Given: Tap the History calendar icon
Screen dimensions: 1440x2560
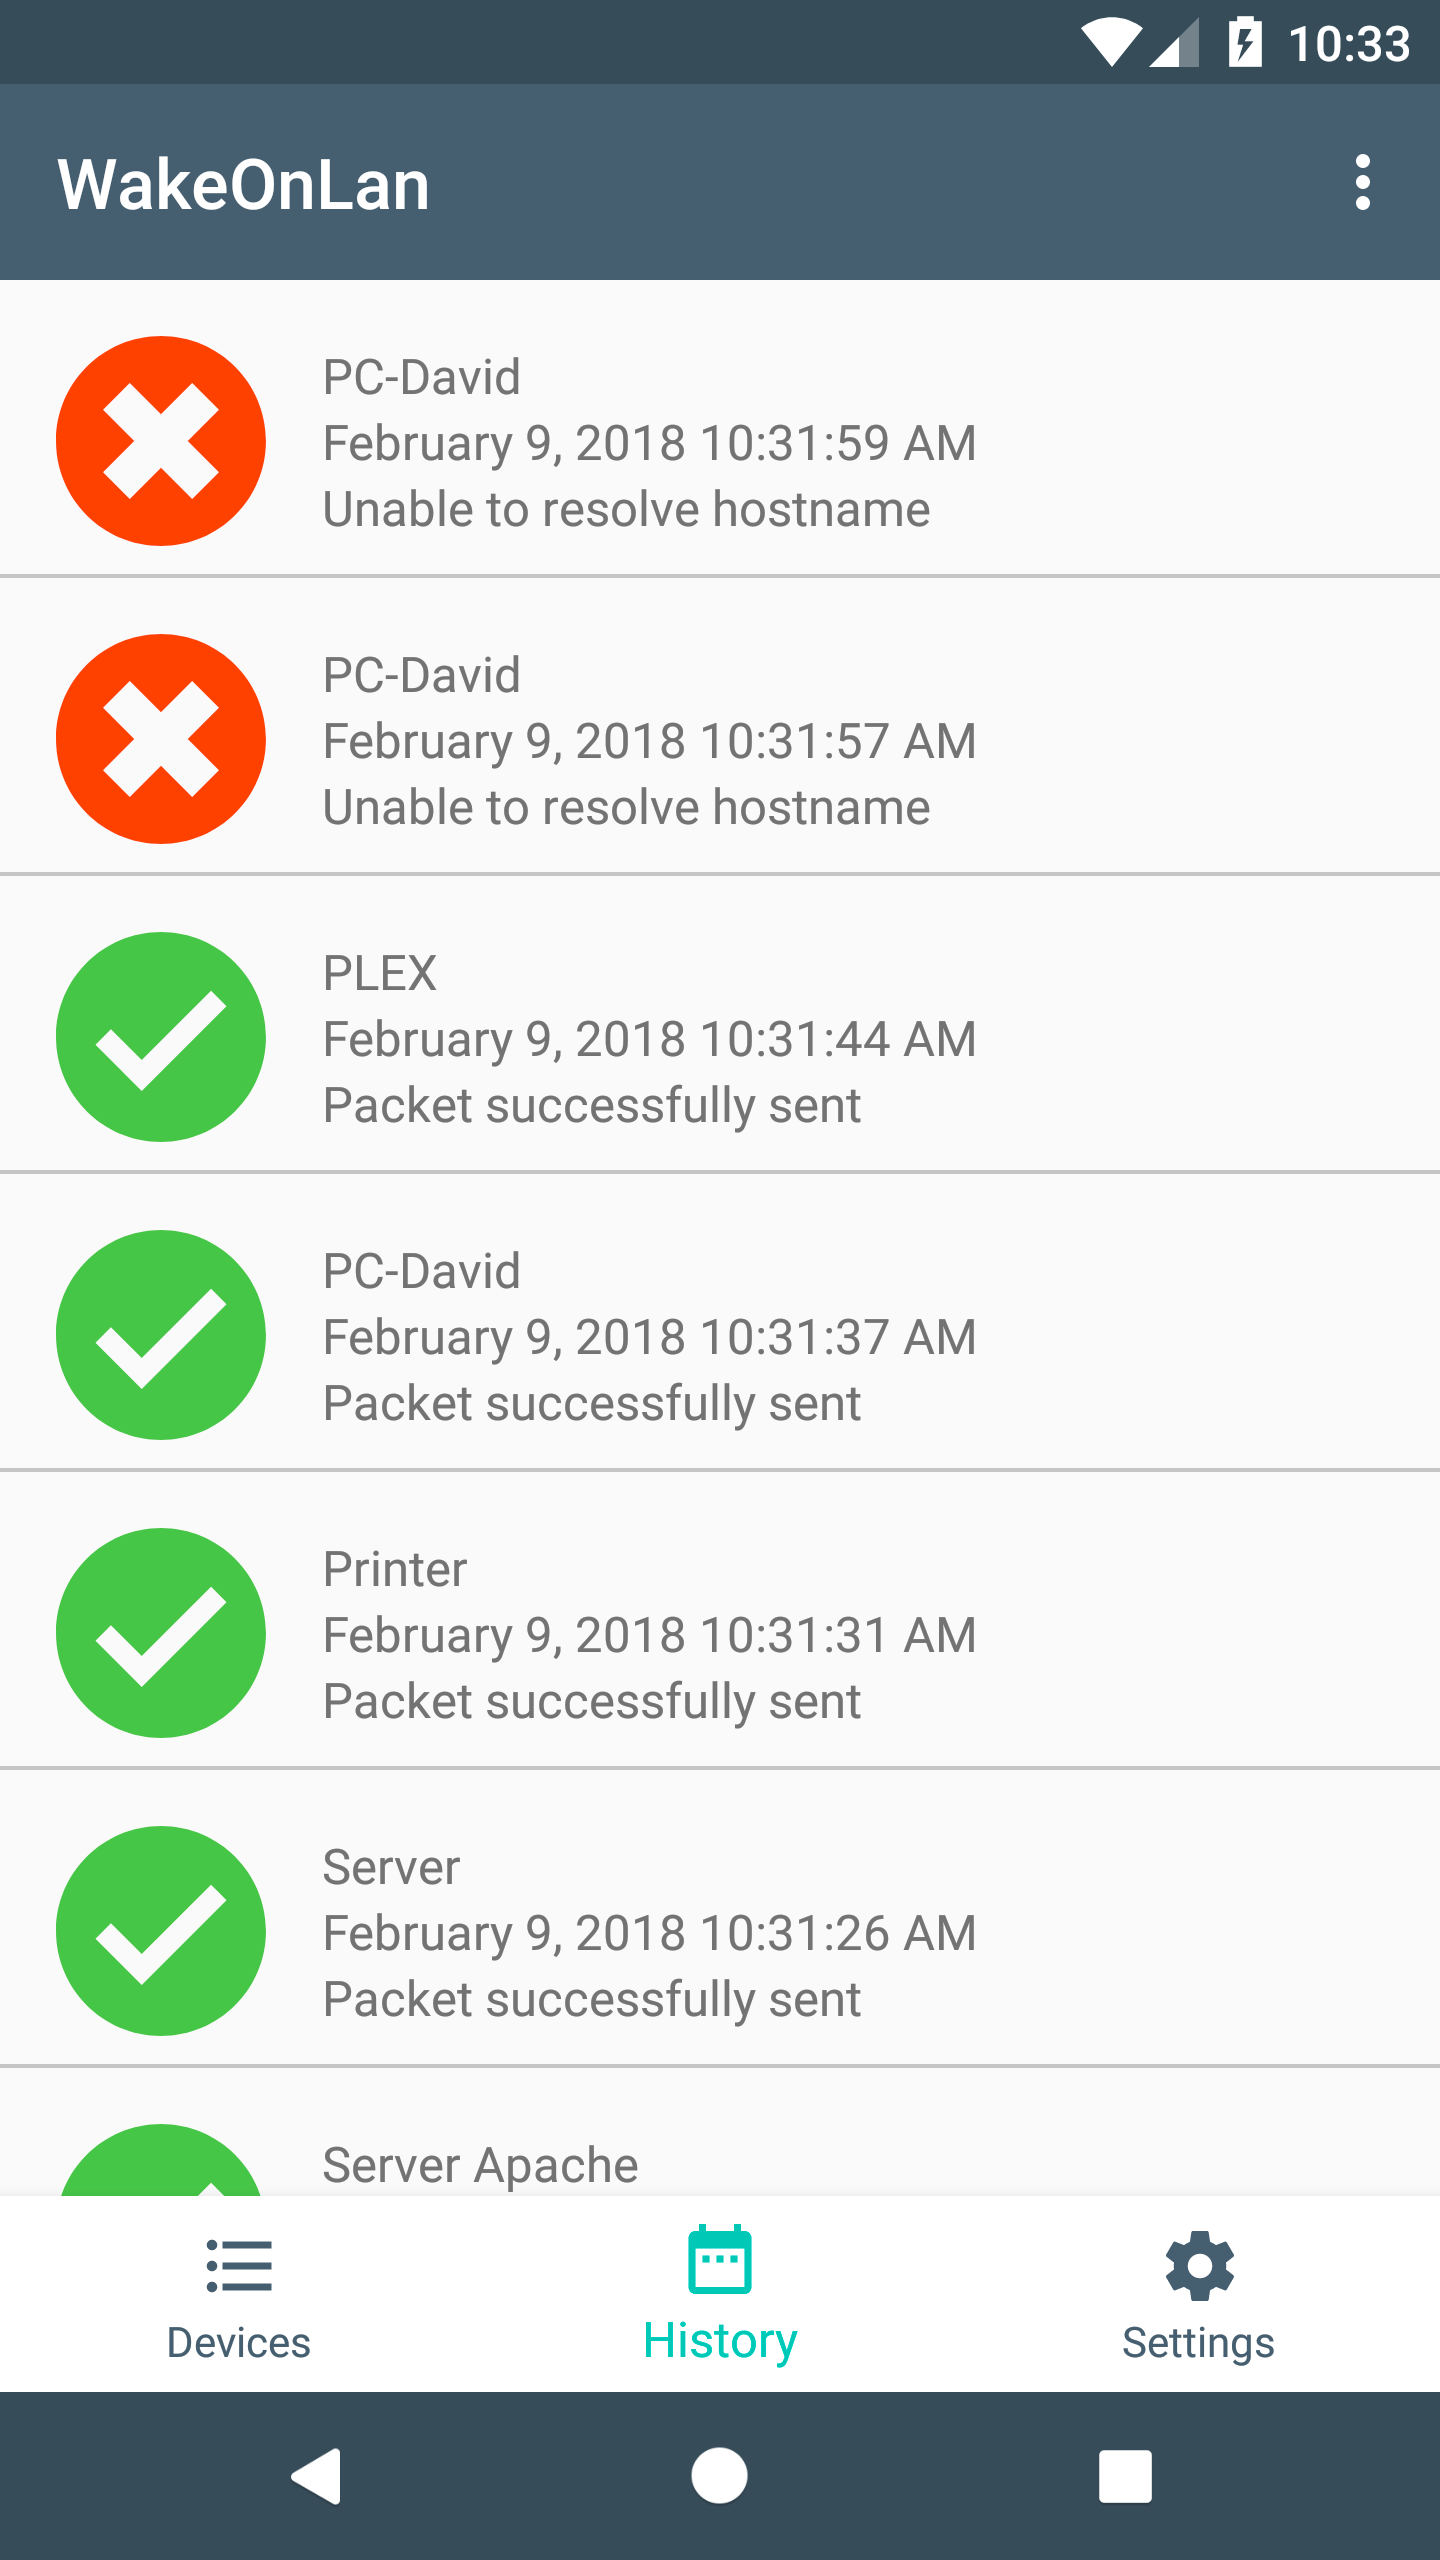Looking at the screenshot, I should tap(720, 2259).
